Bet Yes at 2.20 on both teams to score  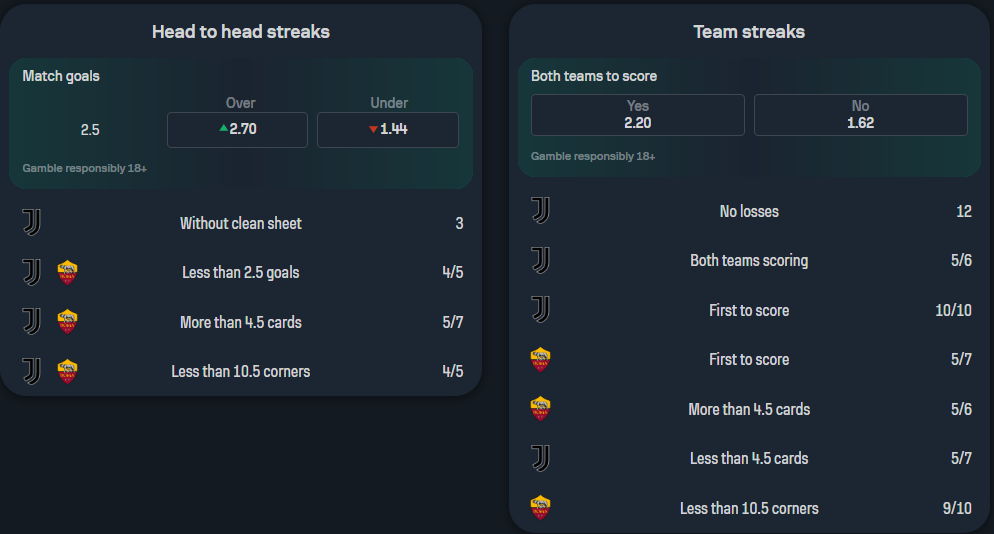[637, 114]
